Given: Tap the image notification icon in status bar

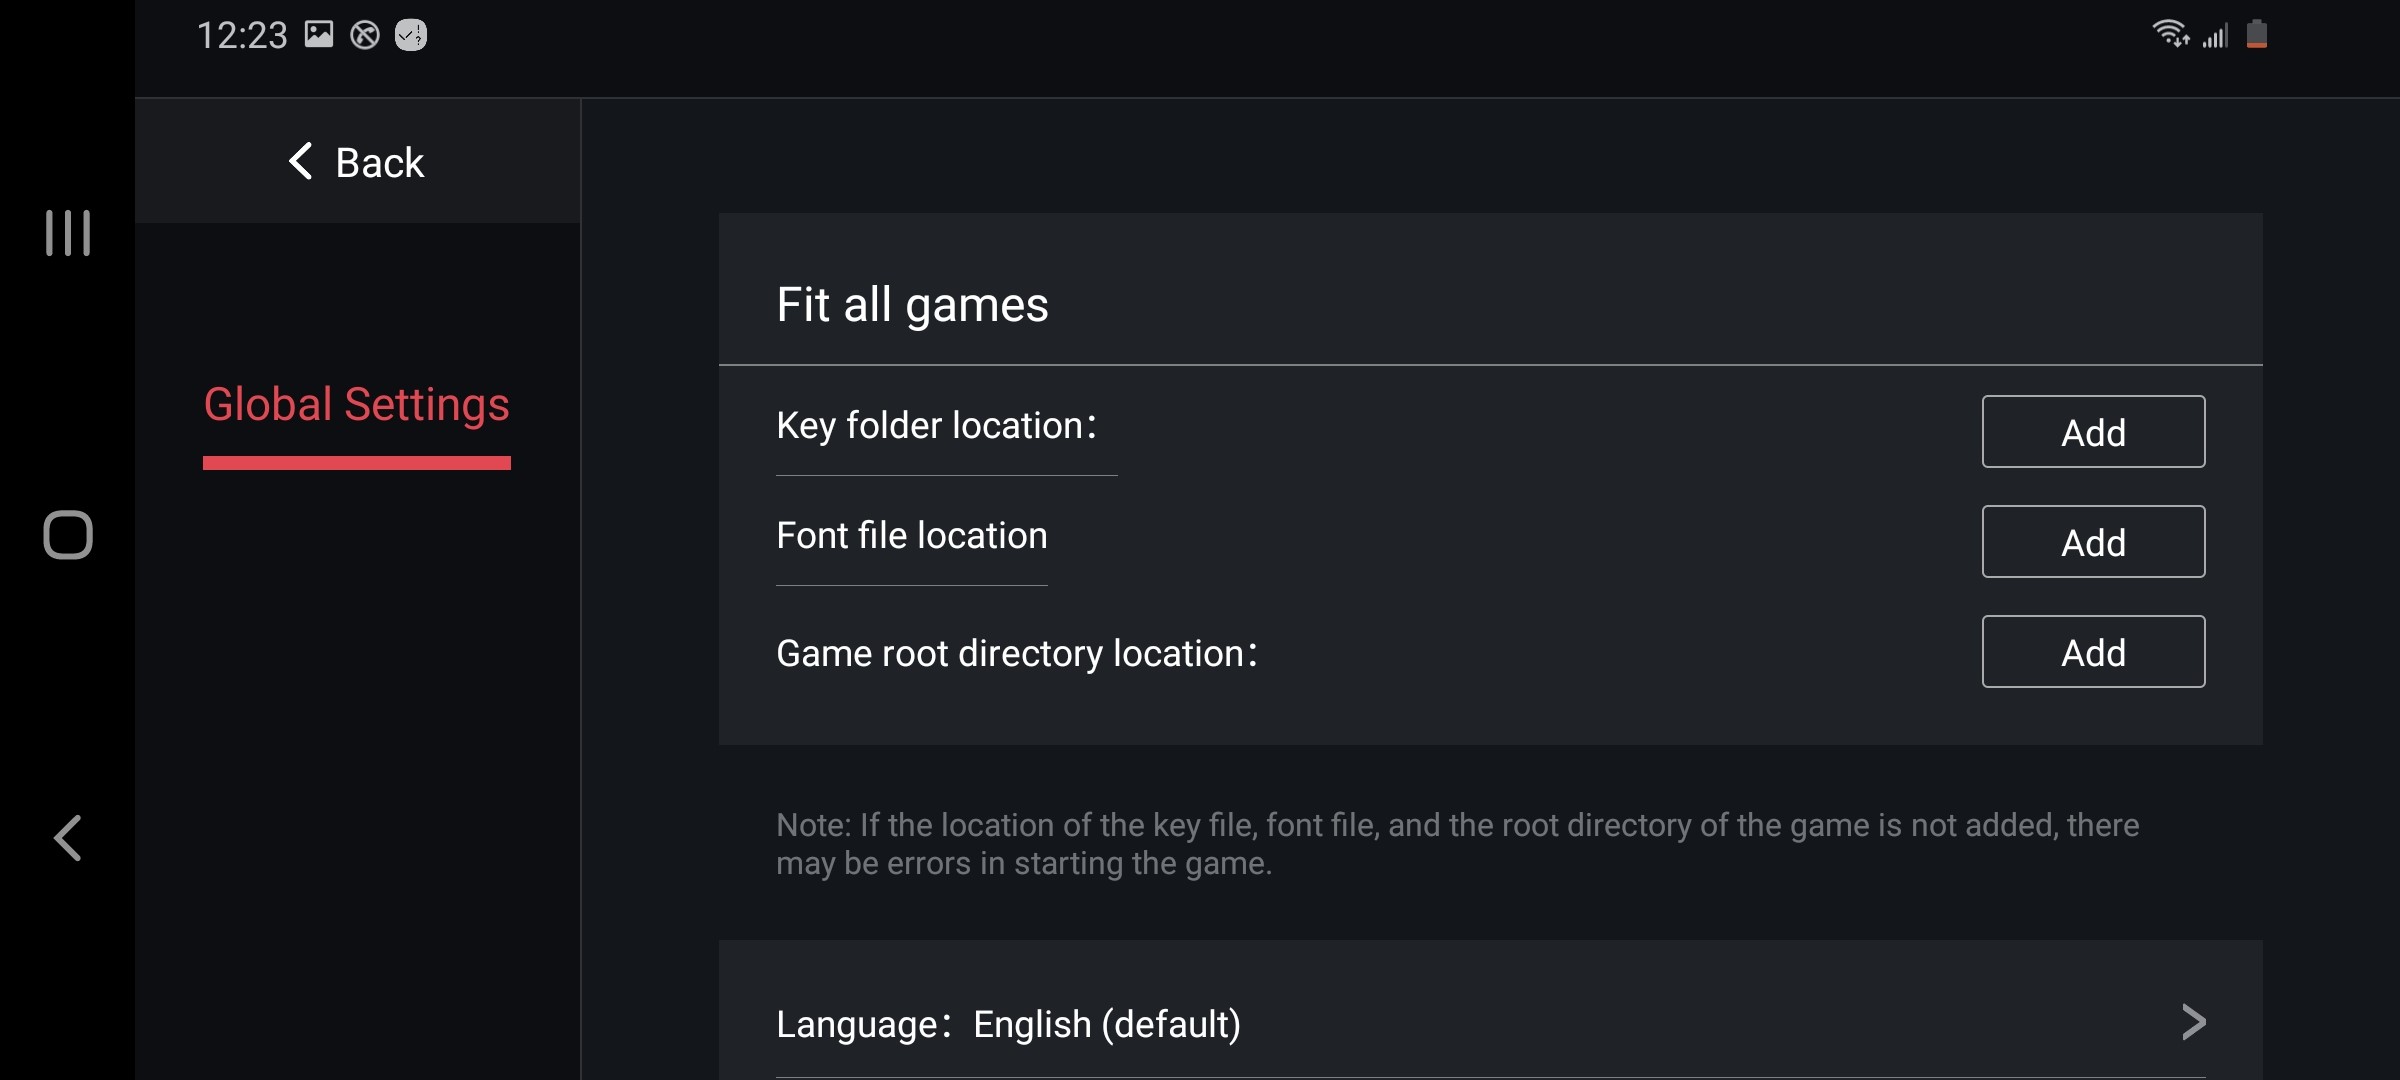Looking at the screenshot, I should pos(318,35).
